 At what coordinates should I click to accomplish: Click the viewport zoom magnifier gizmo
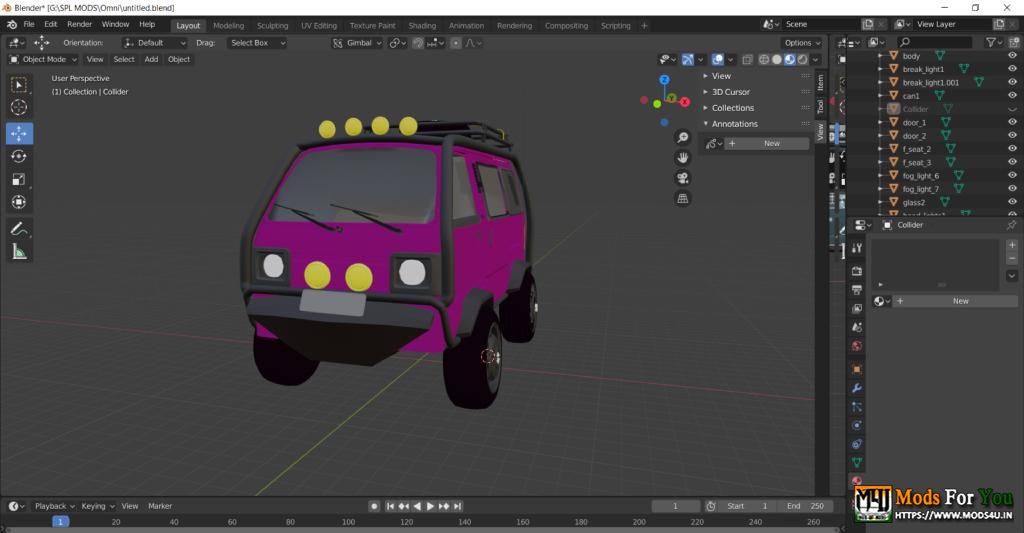tap(682, 137)
